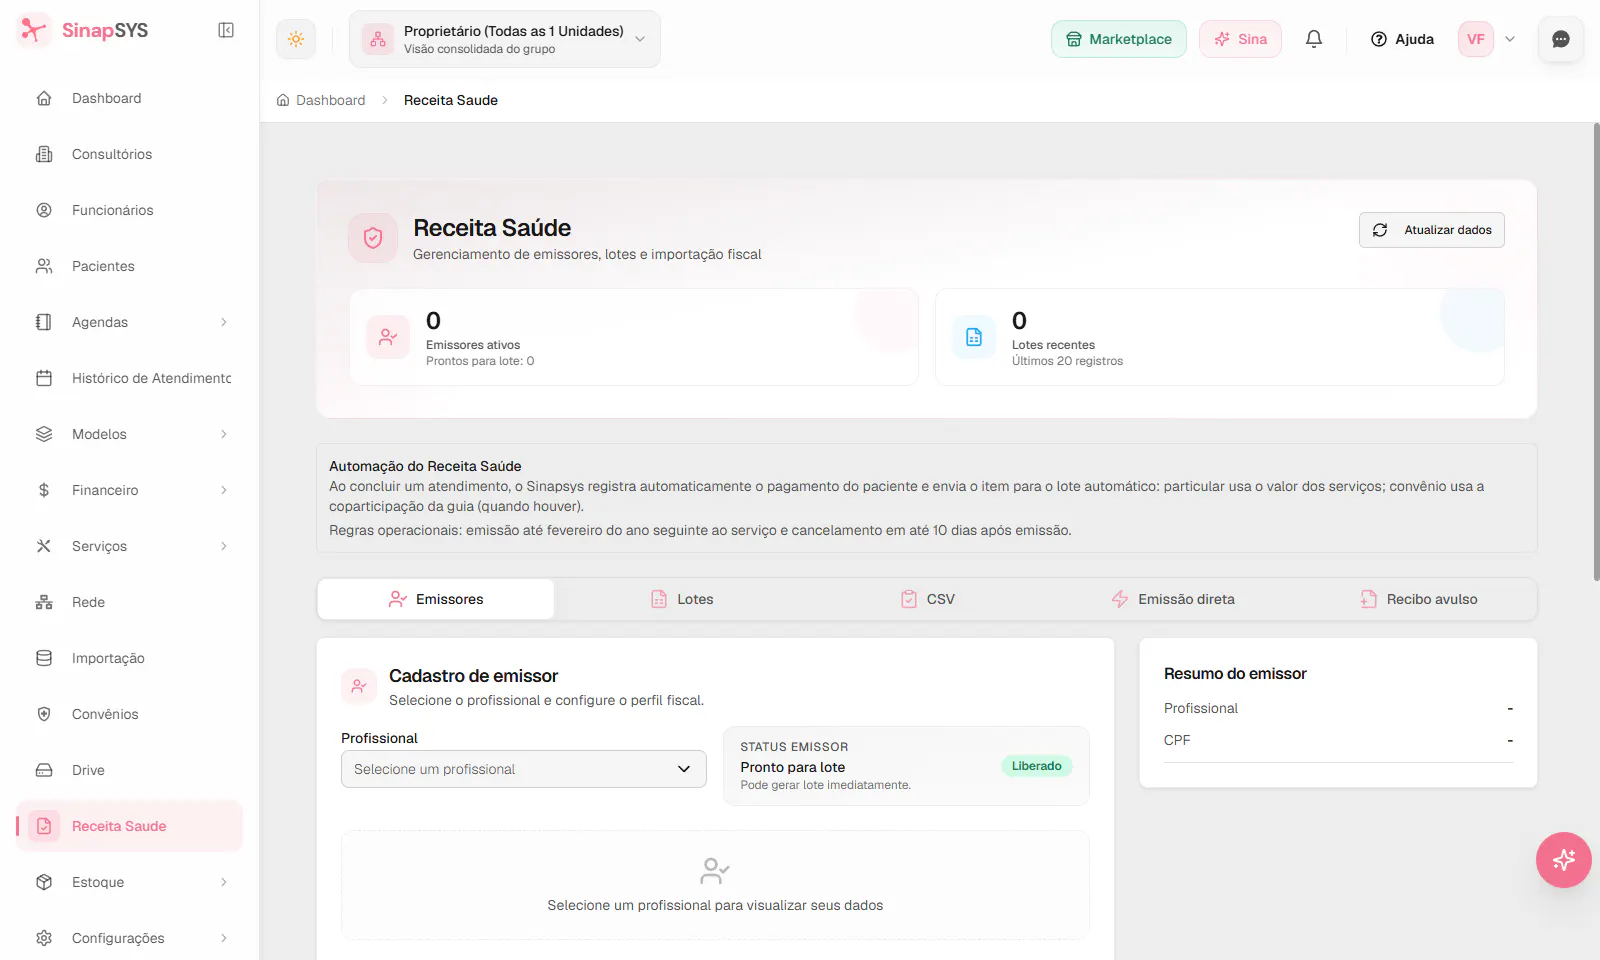Image resolution: width=1600 pixels, height=960 pixels.
Task: Click the Drive icon in sidebar
Action: coord(44,770)
